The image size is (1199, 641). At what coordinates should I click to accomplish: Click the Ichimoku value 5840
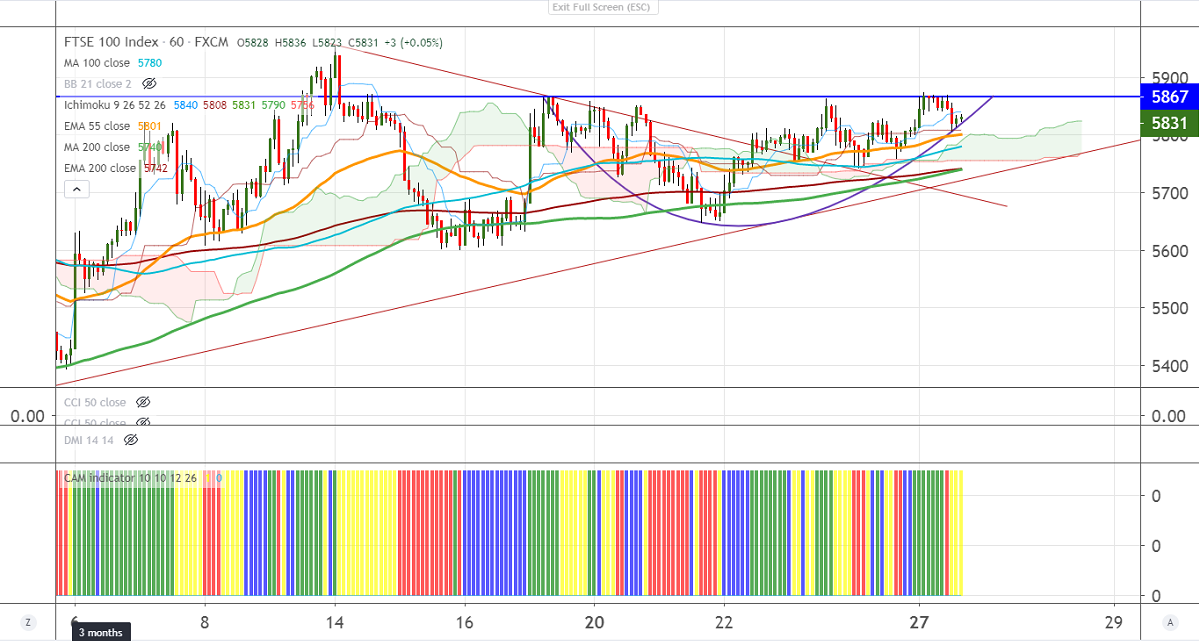[x=186, y=105]
